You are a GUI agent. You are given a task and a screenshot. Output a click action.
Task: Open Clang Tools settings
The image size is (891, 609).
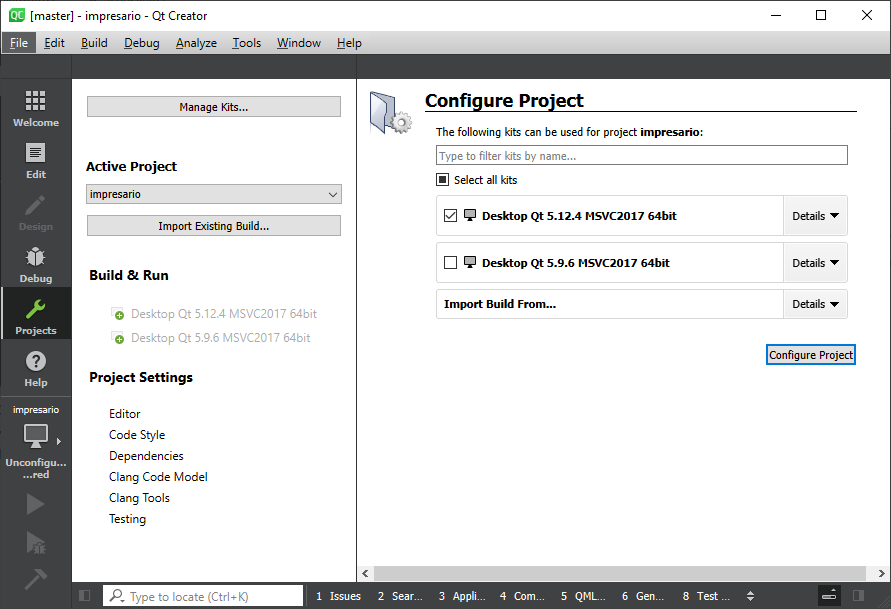139,498
